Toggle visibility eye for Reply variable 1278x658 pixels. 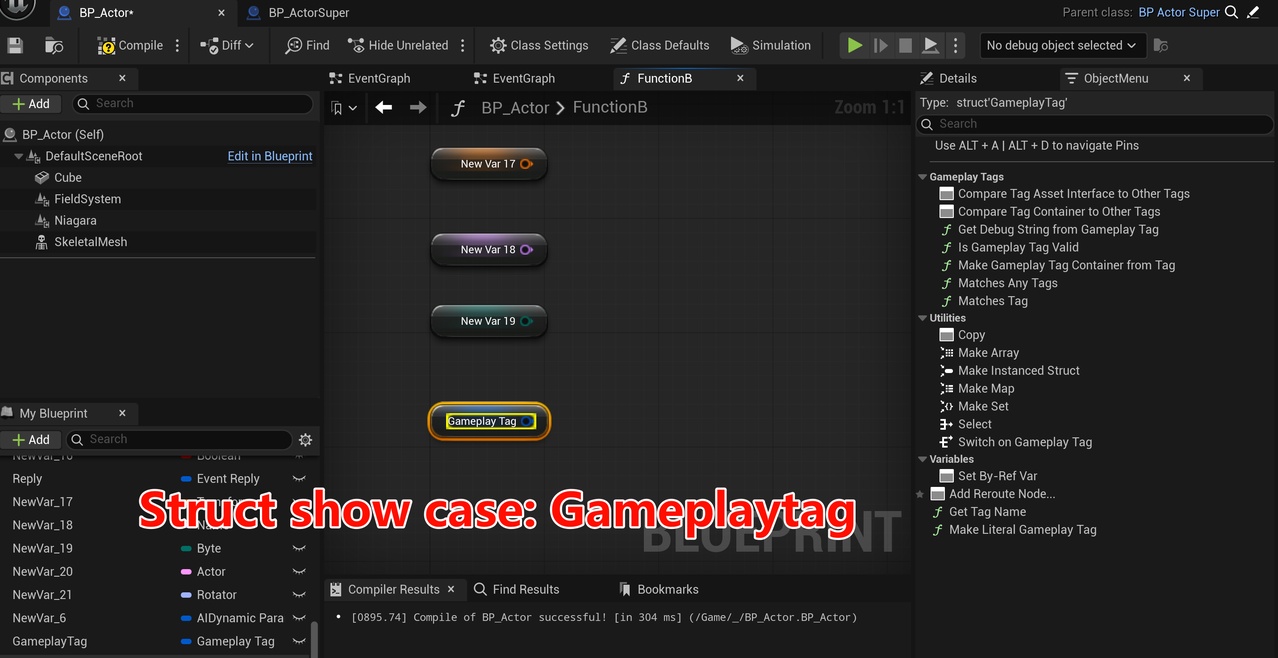tap(298, 479)
